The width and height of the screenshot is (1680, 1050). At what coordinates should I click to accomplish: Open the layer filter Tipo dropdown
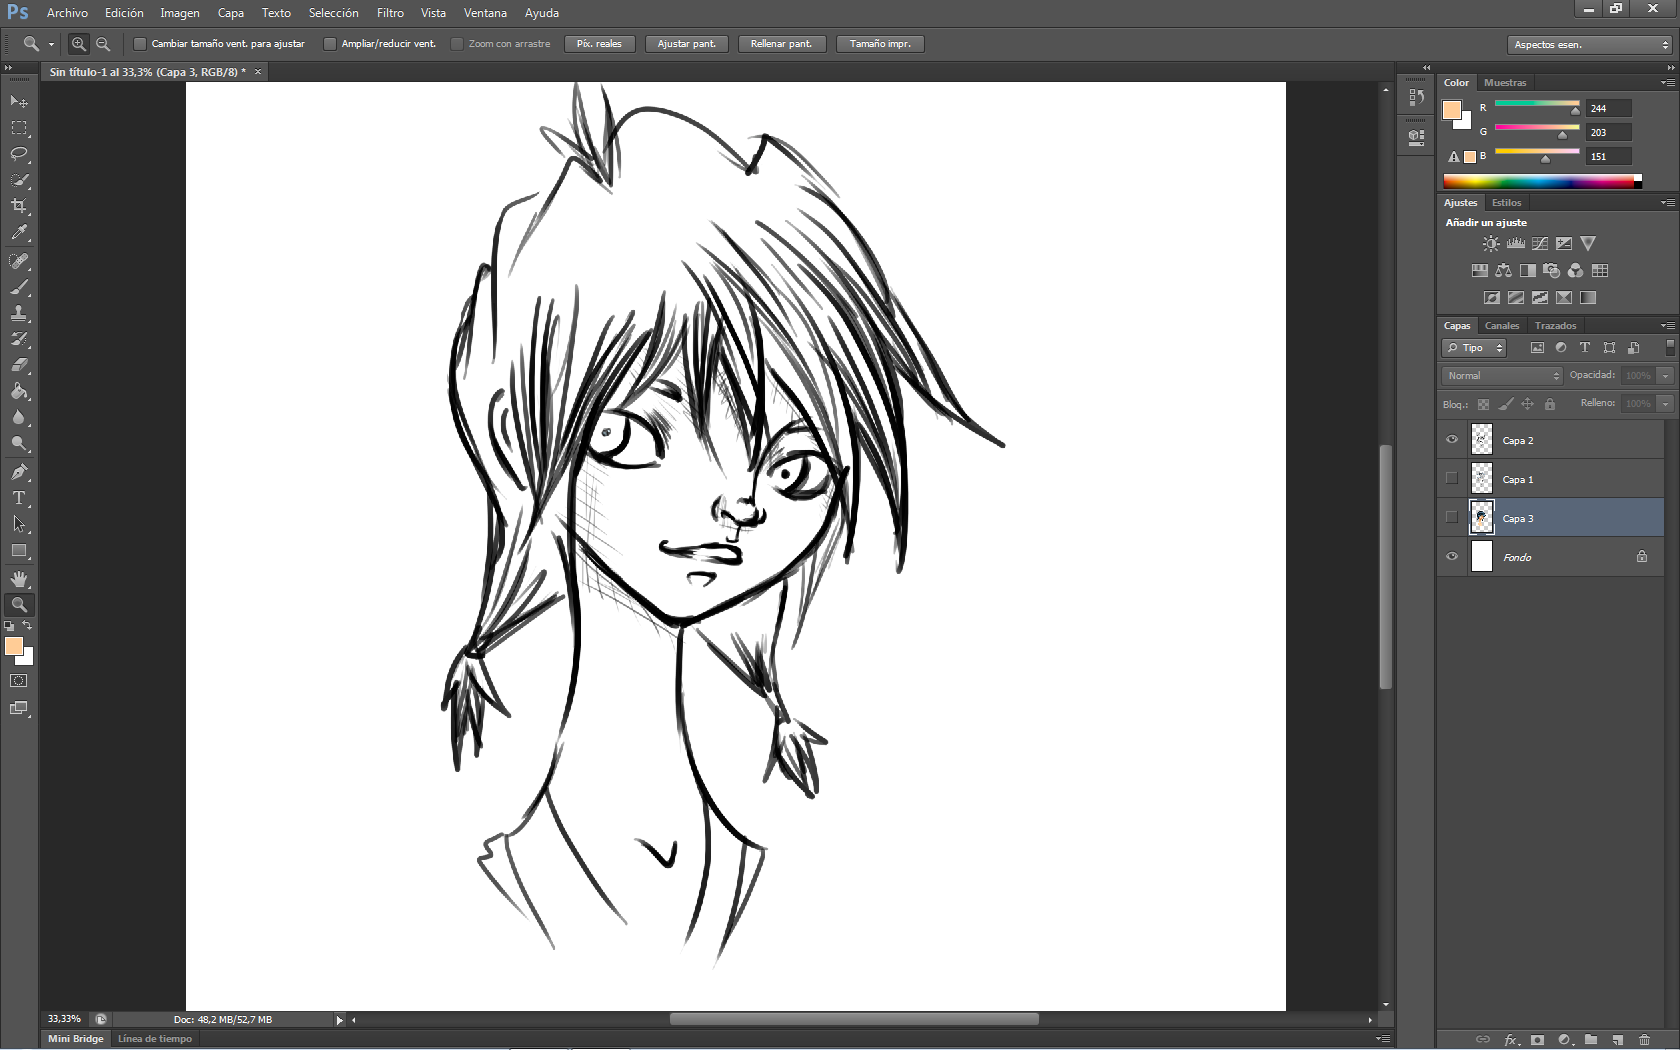tap(1473, 348)
